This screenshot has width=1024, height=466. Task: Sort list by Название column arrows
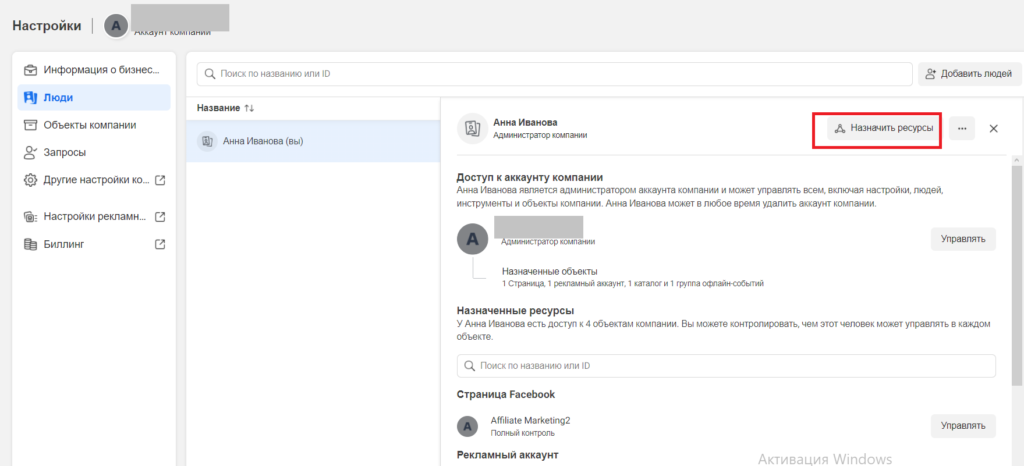pyautogui.click(x=249, y=108)
